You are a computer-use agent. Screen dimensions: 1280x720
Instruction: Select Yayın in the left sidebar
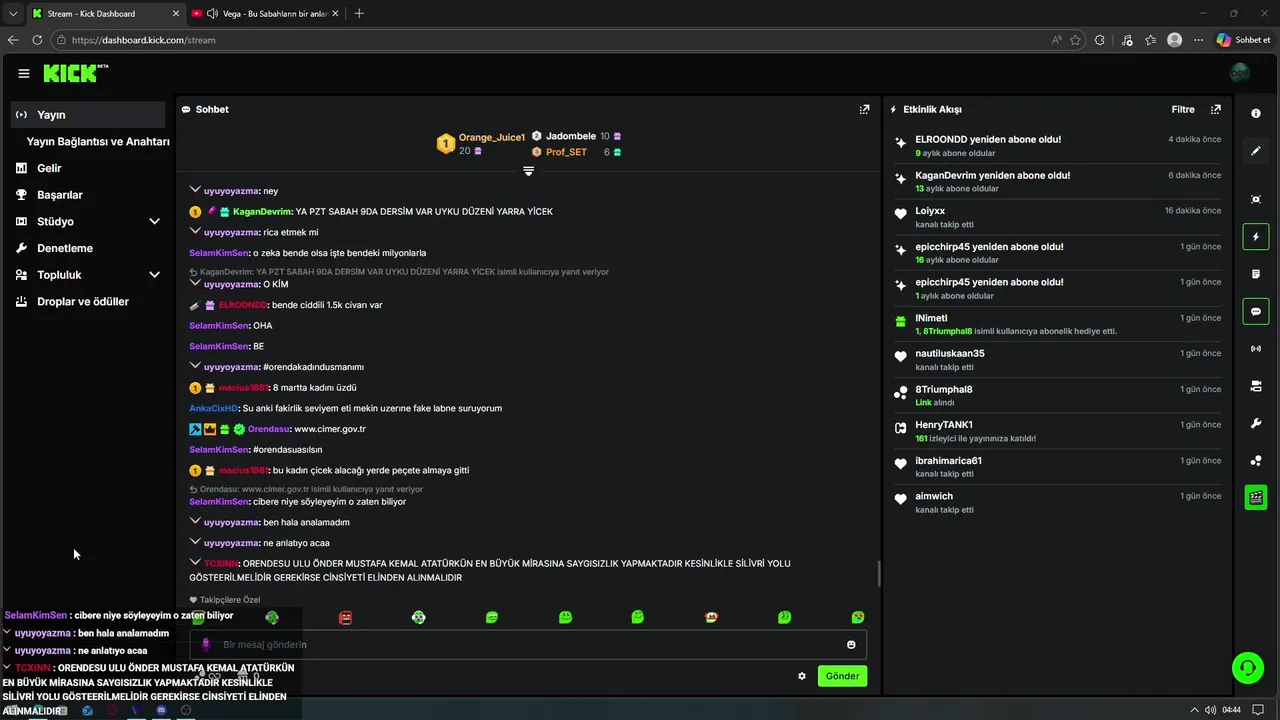pos(88,114)
